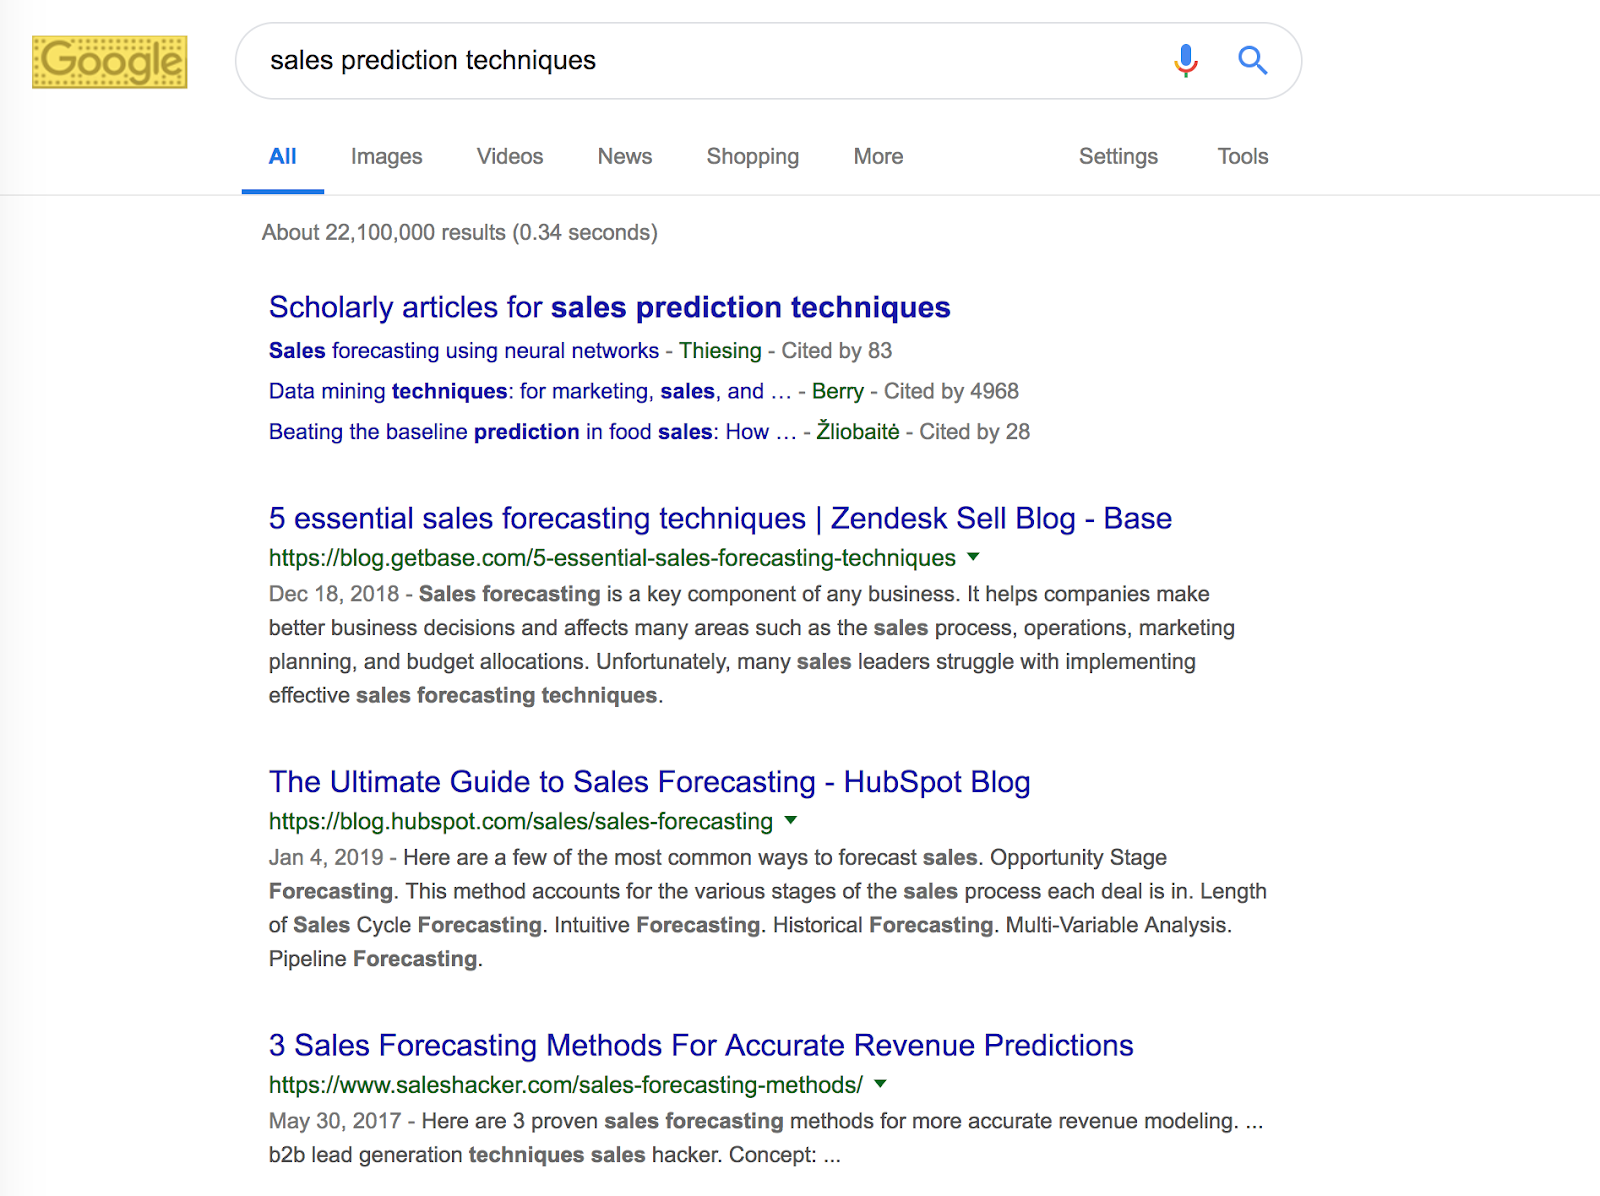Image resolution: width=1600 pixels, height=1196 pixels.
Task: Expand the blog.hubspot.com URL dropdown arrow
Action: [x=790, y=821]
